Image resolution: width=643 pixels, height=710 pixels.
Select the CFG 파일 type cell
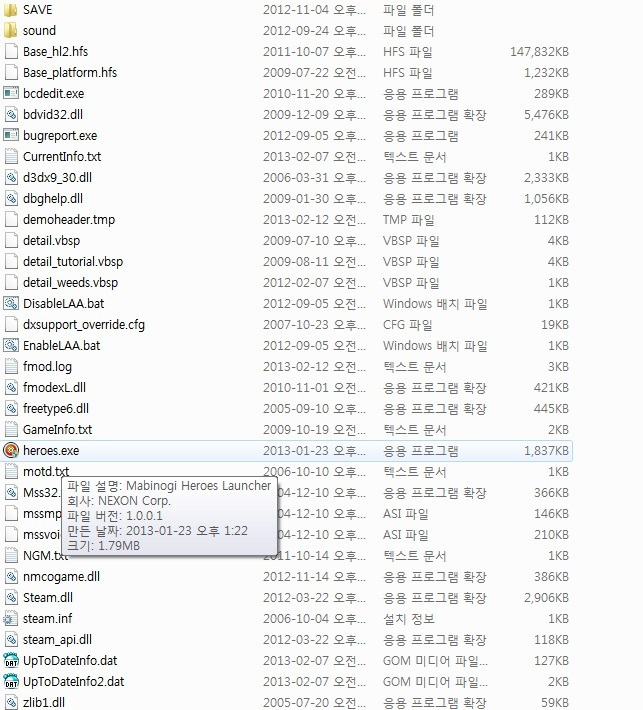408,325
